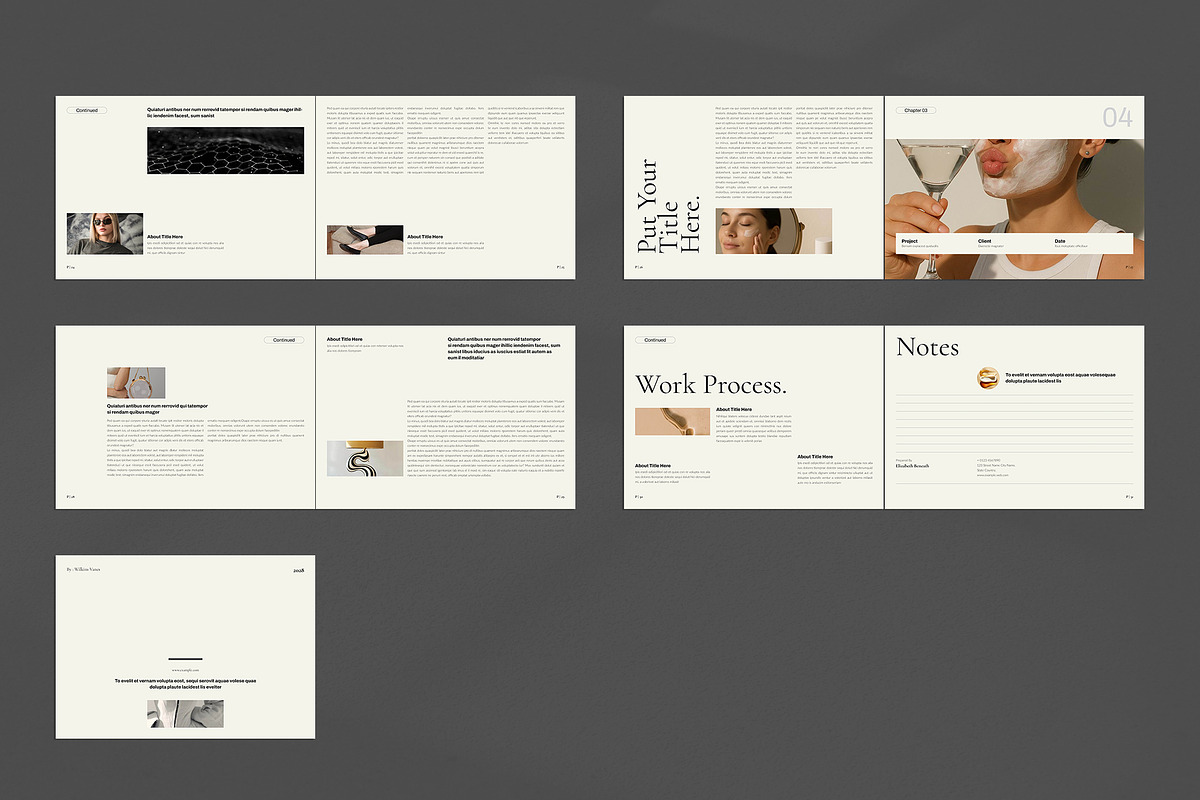
Task: Click the woman with martini glass photo
Action: click(1015, 209)
